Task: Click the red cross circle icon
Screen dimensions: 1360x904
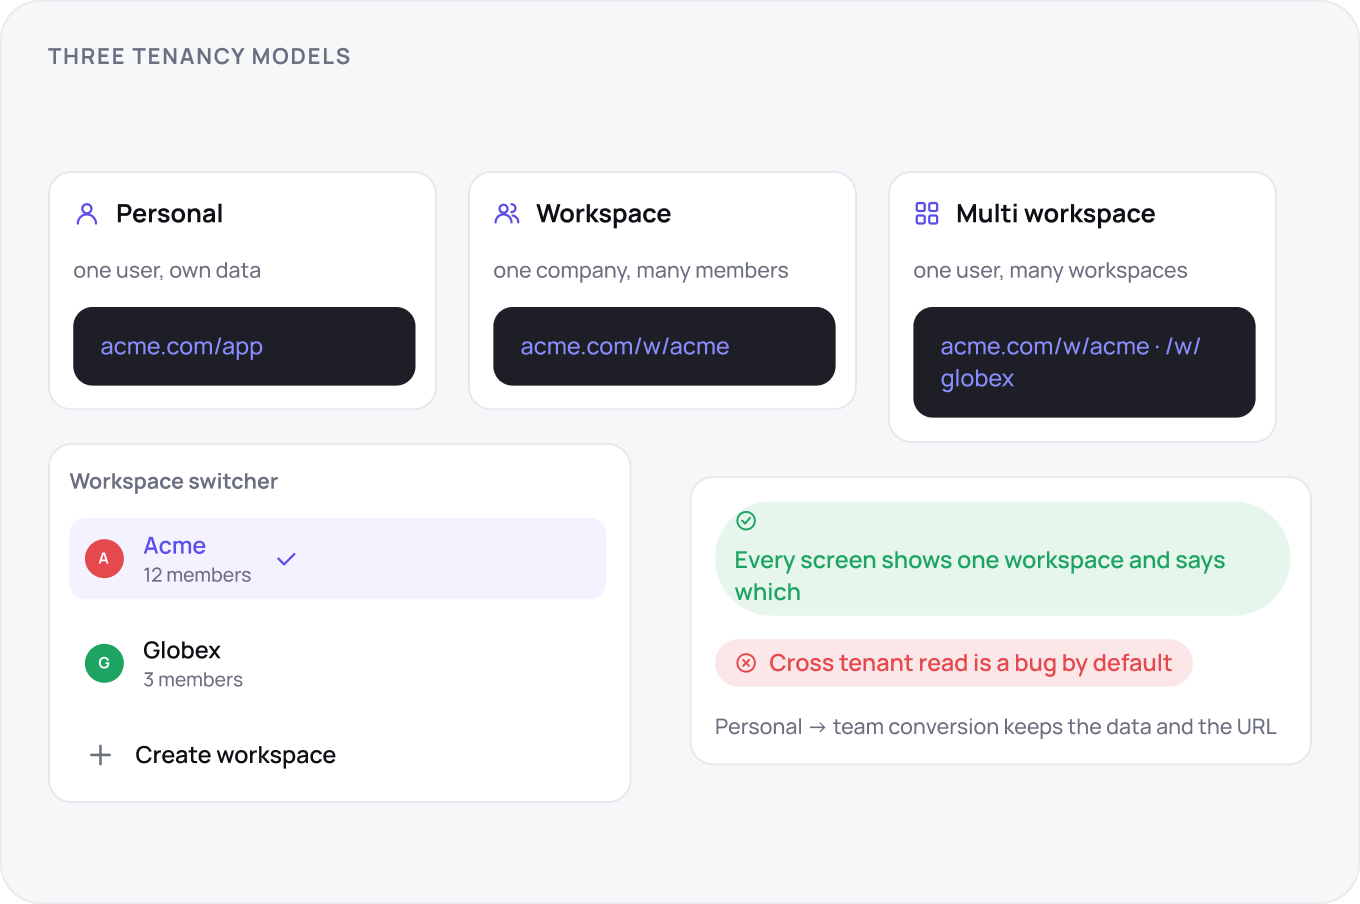Action: (746, 663)
